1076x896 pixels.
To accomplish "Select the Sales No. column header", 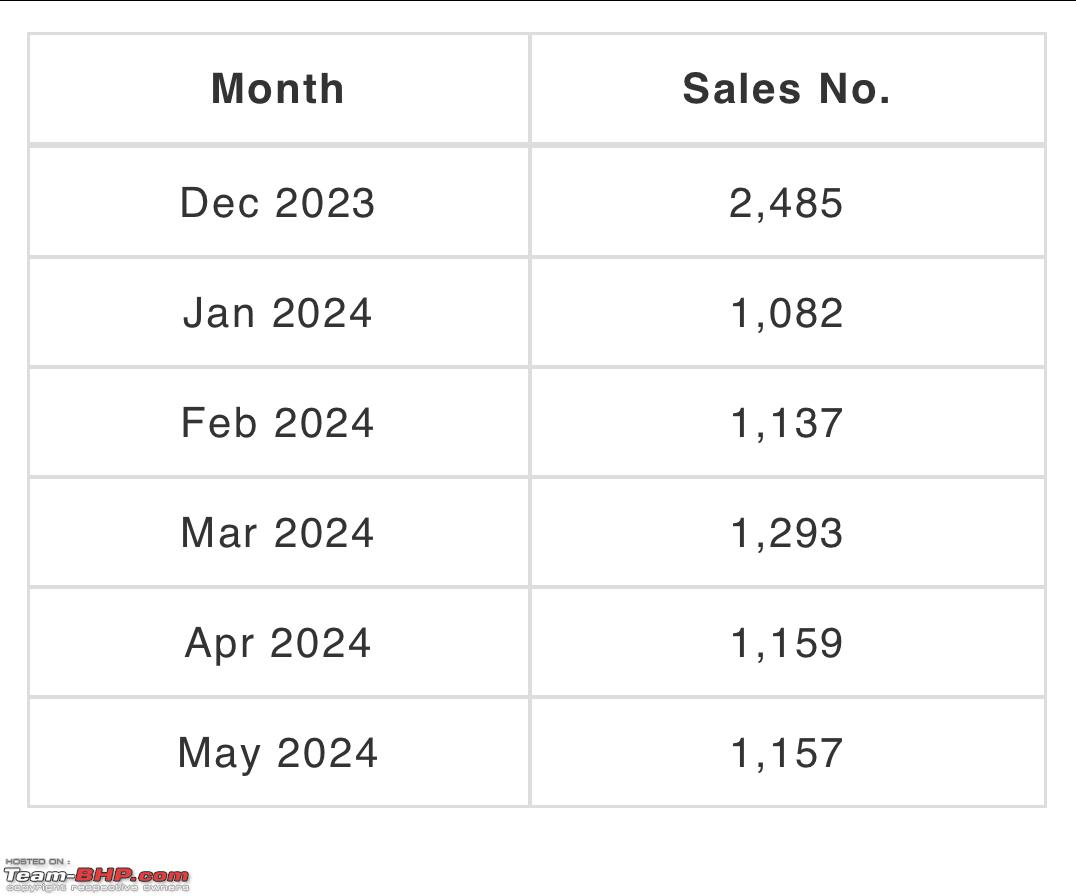I will [x=786, y=89].
